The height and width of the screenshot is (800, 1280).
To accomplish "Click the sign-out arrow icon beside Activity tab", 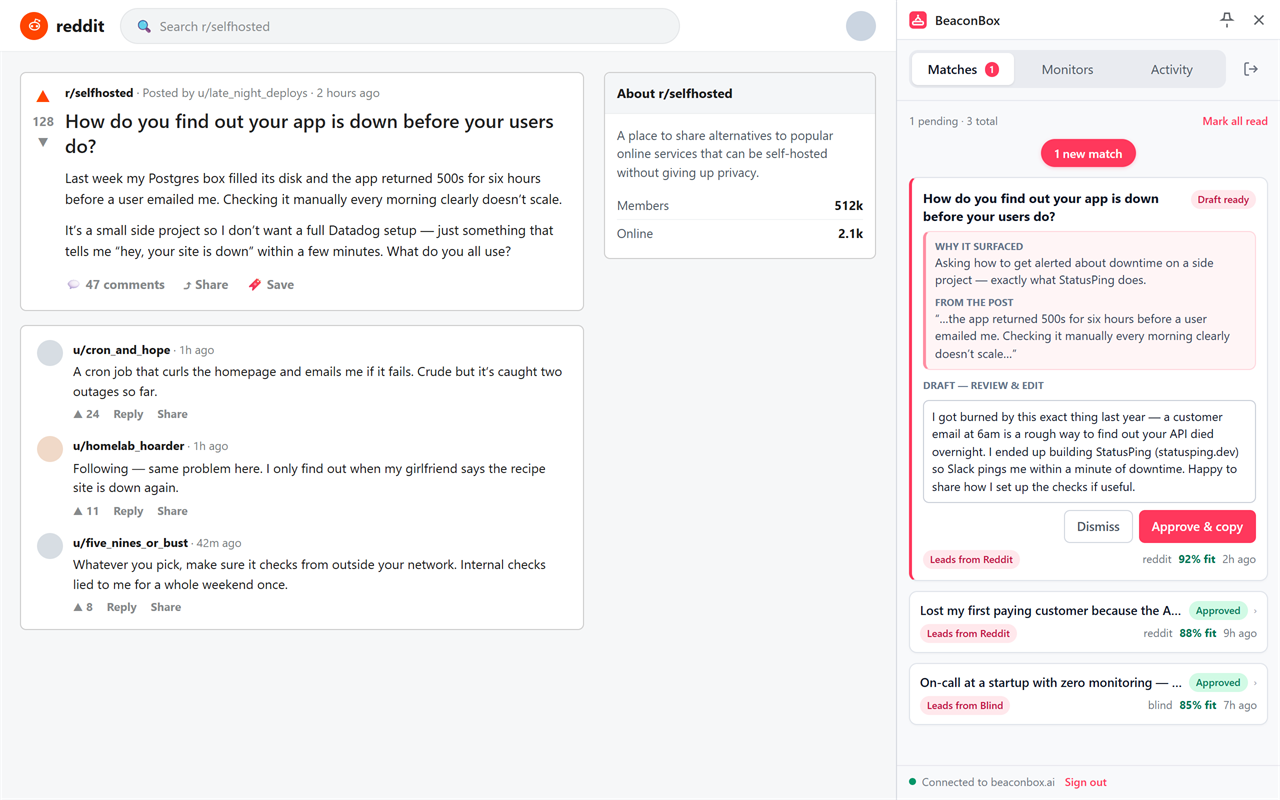I will pyautogui.click(x=1250, y=69).
